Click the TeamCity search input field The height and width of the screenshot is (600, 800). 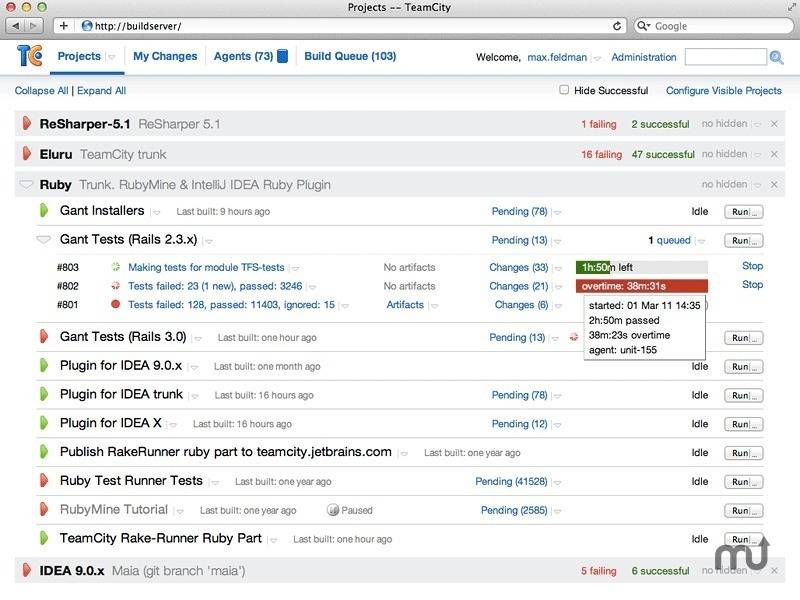tap(726, 57)
